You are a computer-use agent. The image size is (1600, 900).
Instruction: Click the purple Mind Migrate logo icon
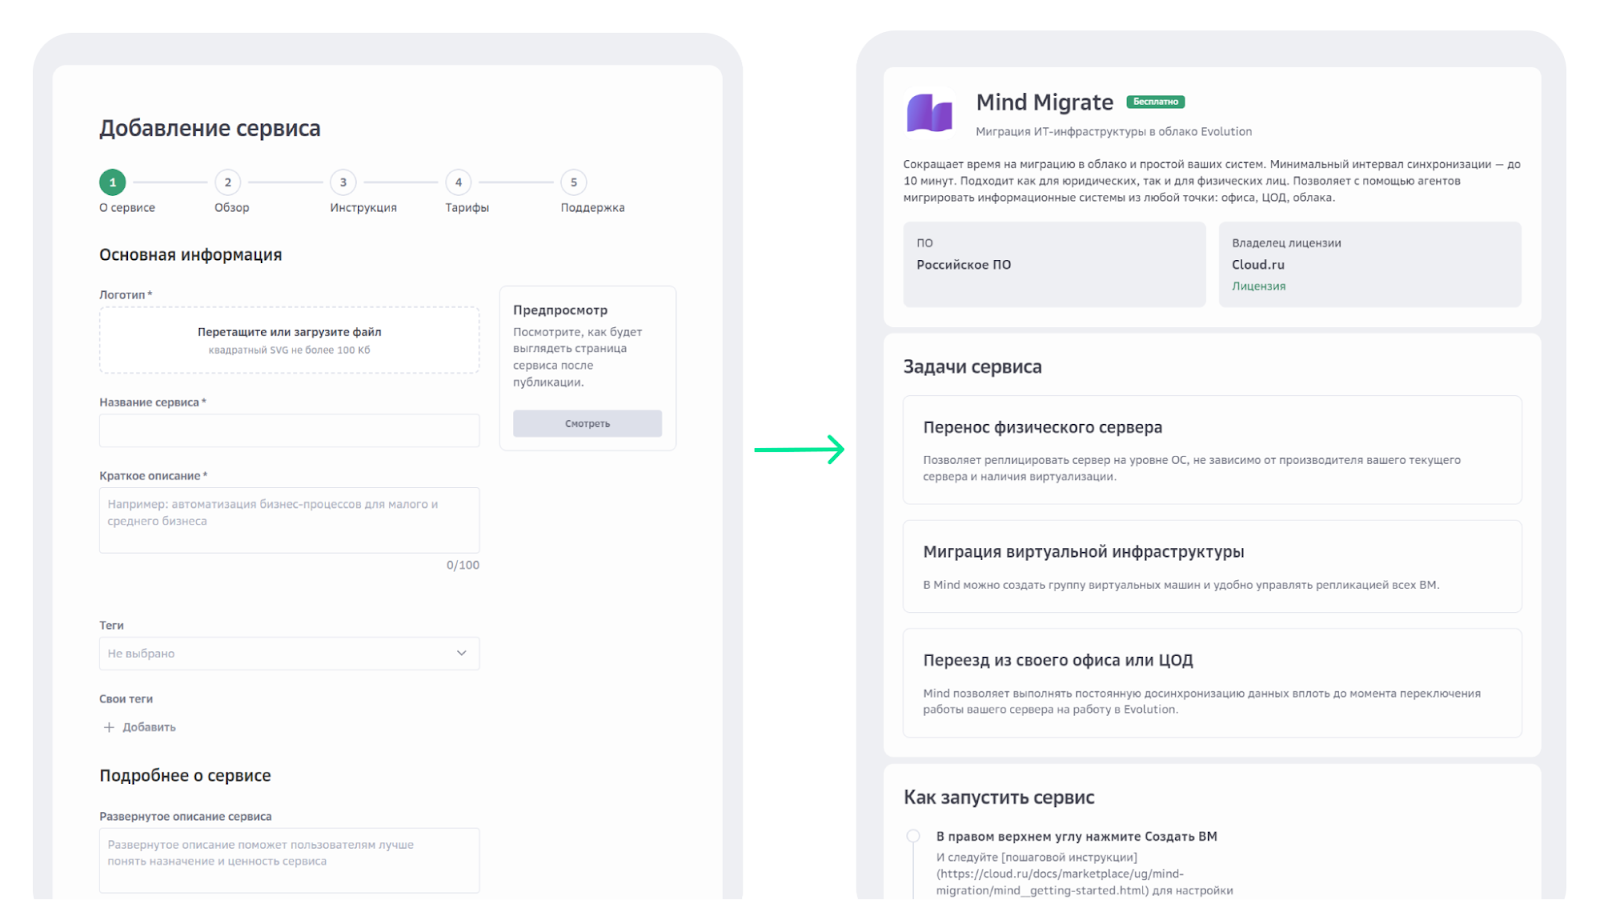pyautogui.click(x=929, y=113)
